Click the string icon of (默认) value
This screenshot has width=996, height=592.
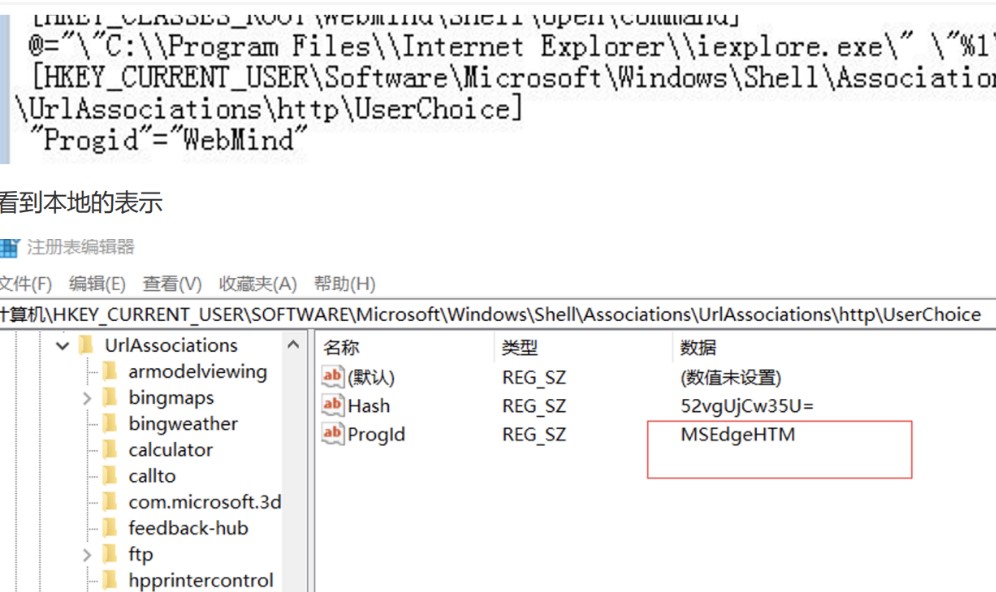[332, 376]
